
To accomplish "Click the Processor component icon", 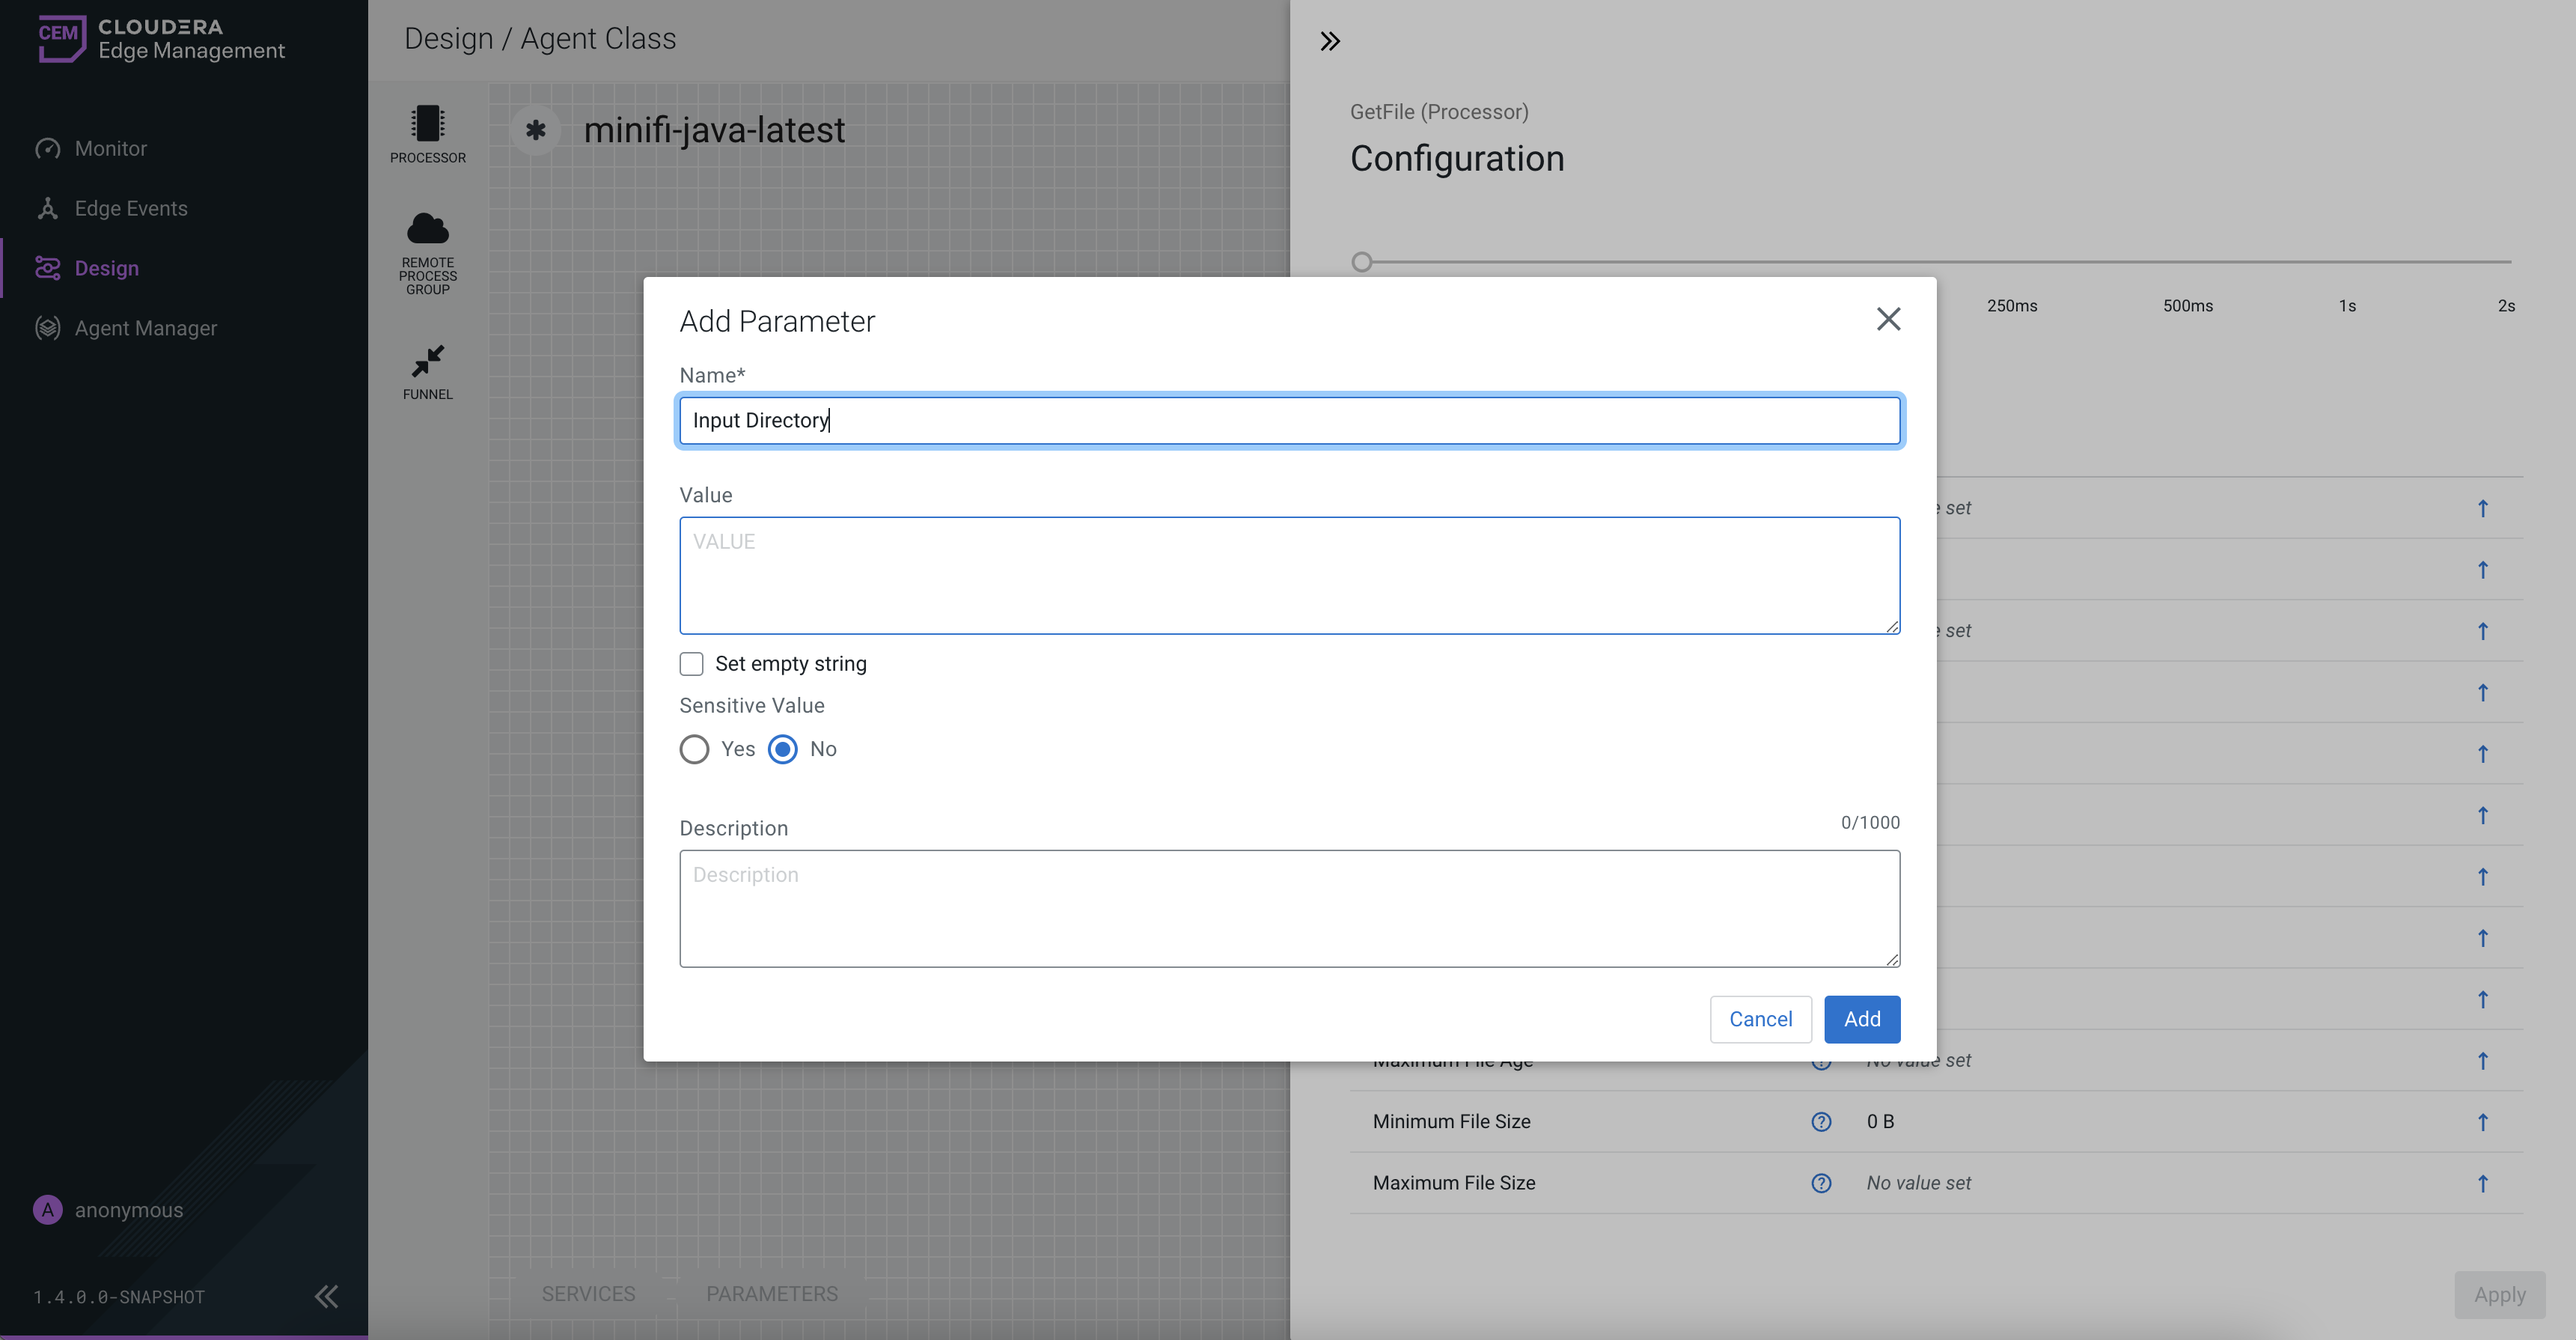I will [x=427, y=124].
